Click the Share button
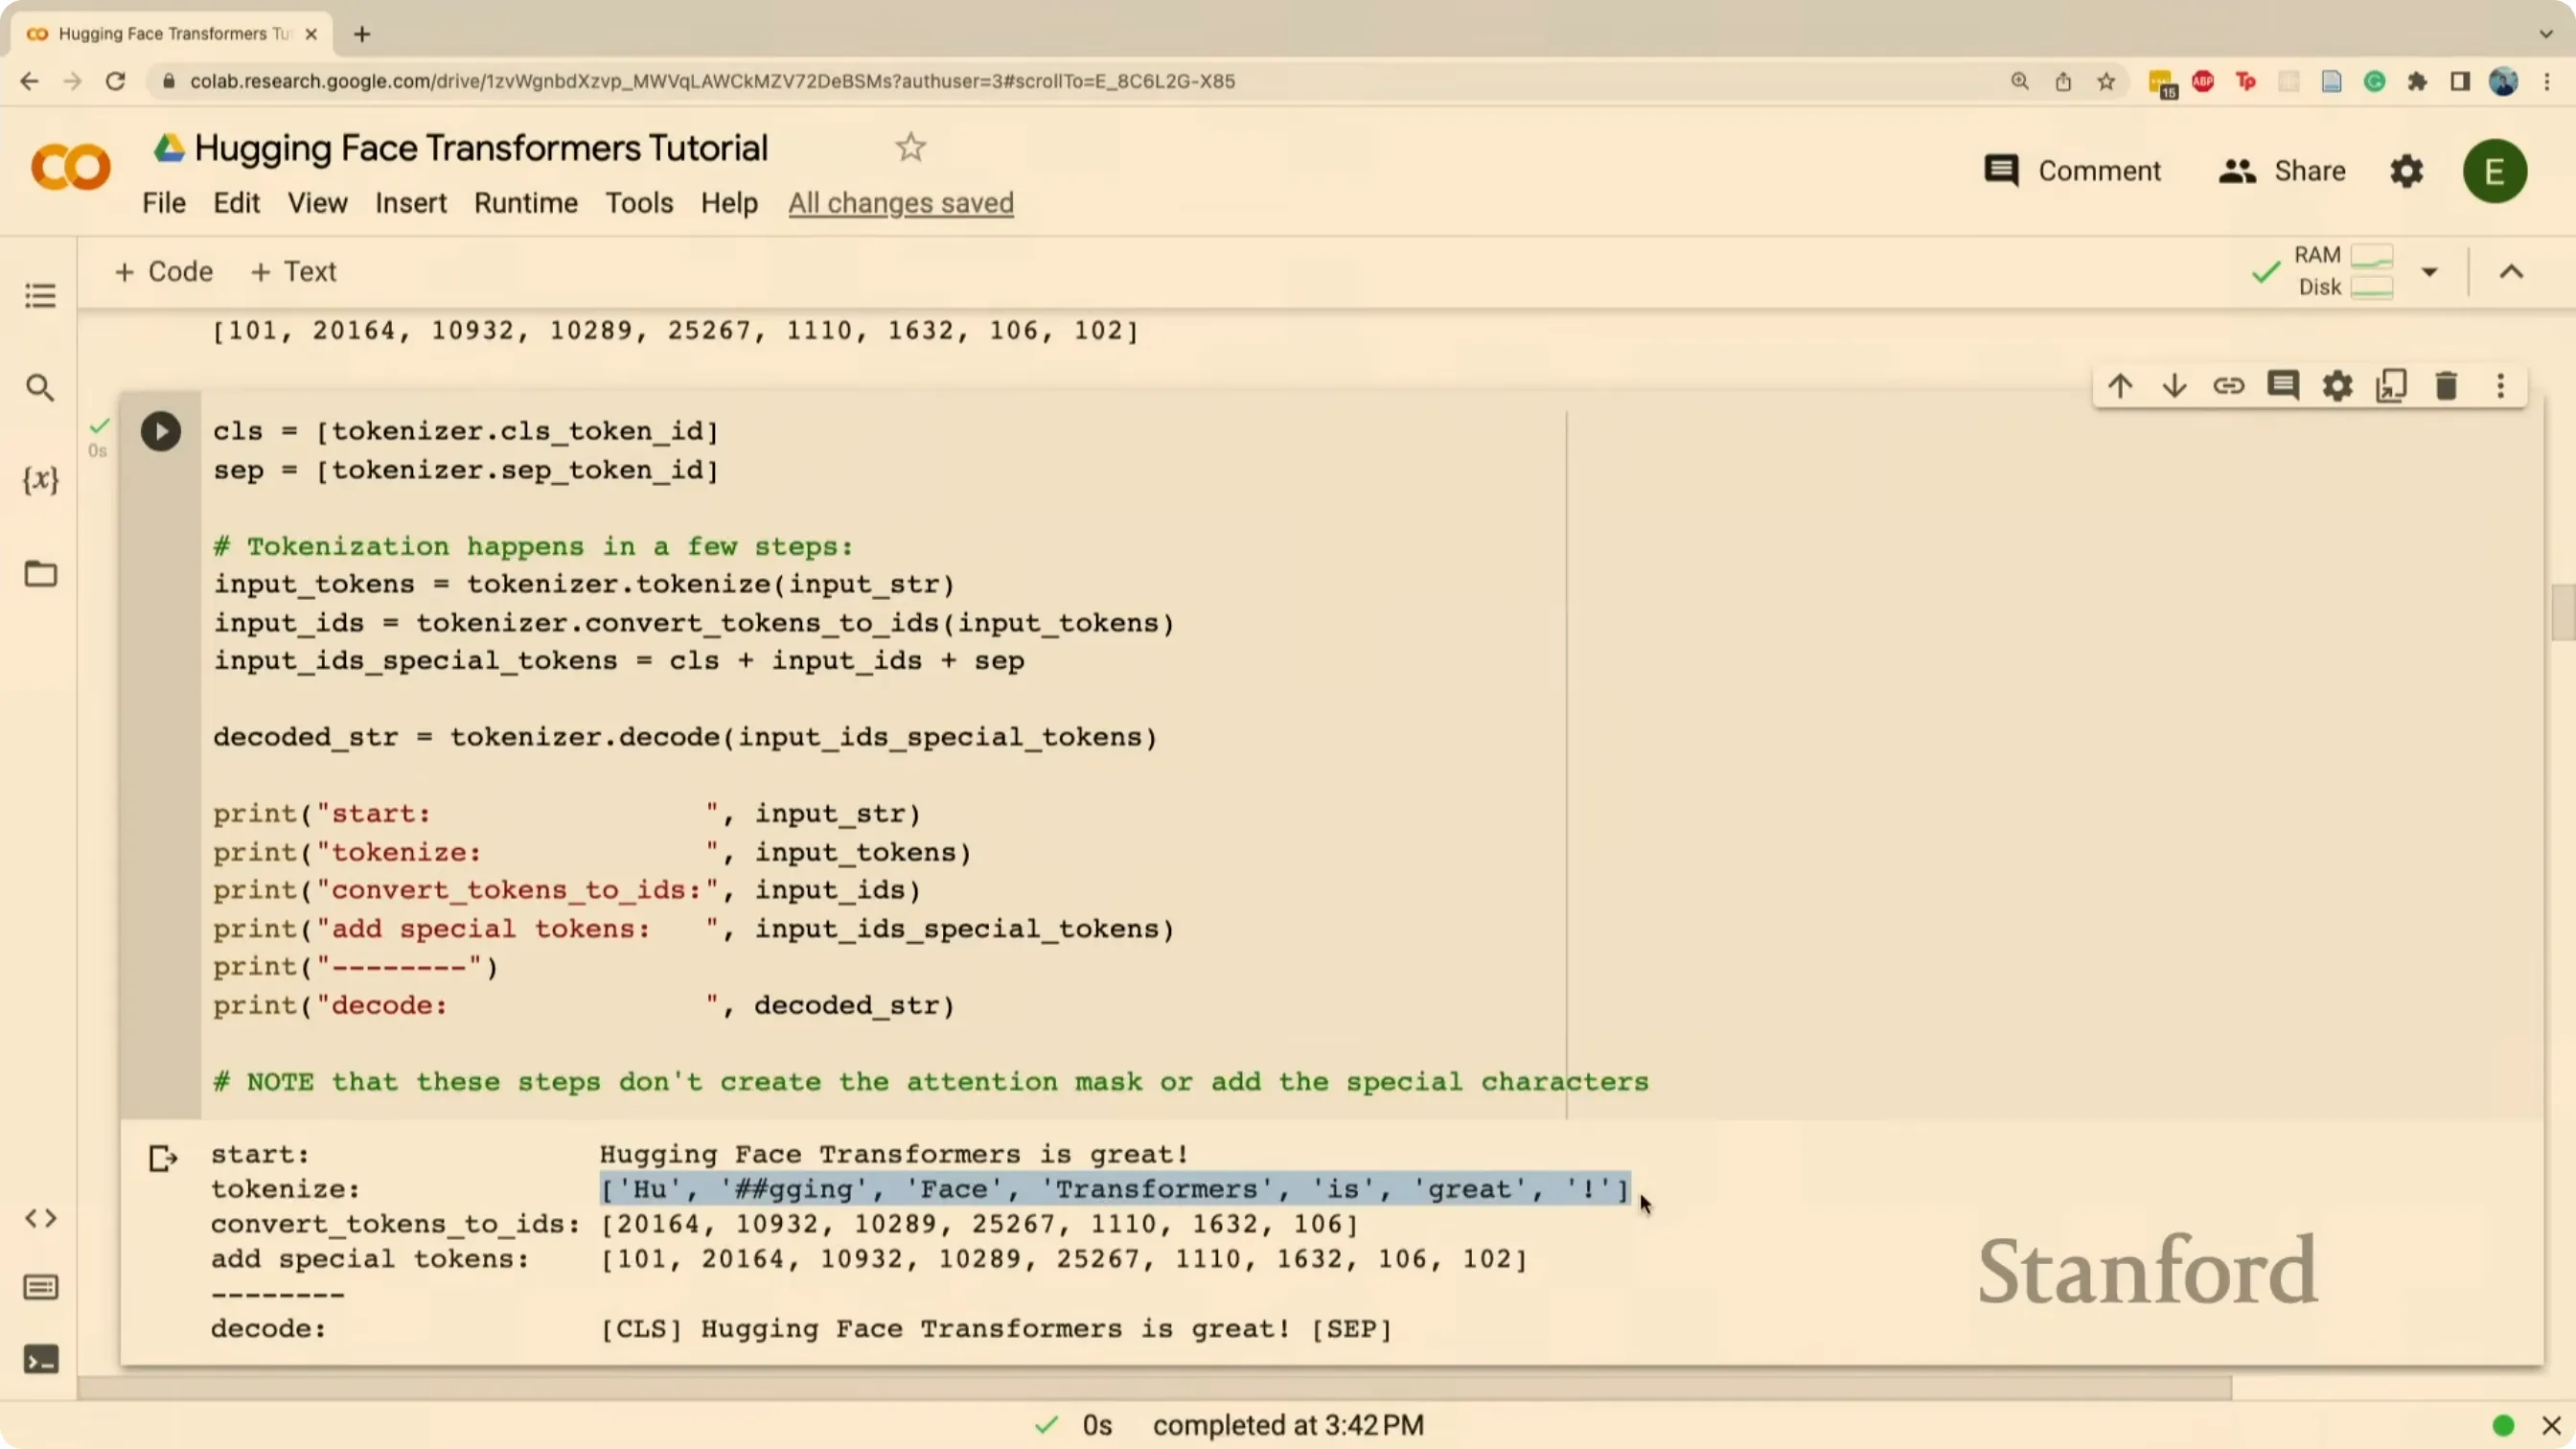 point(2282,171)
